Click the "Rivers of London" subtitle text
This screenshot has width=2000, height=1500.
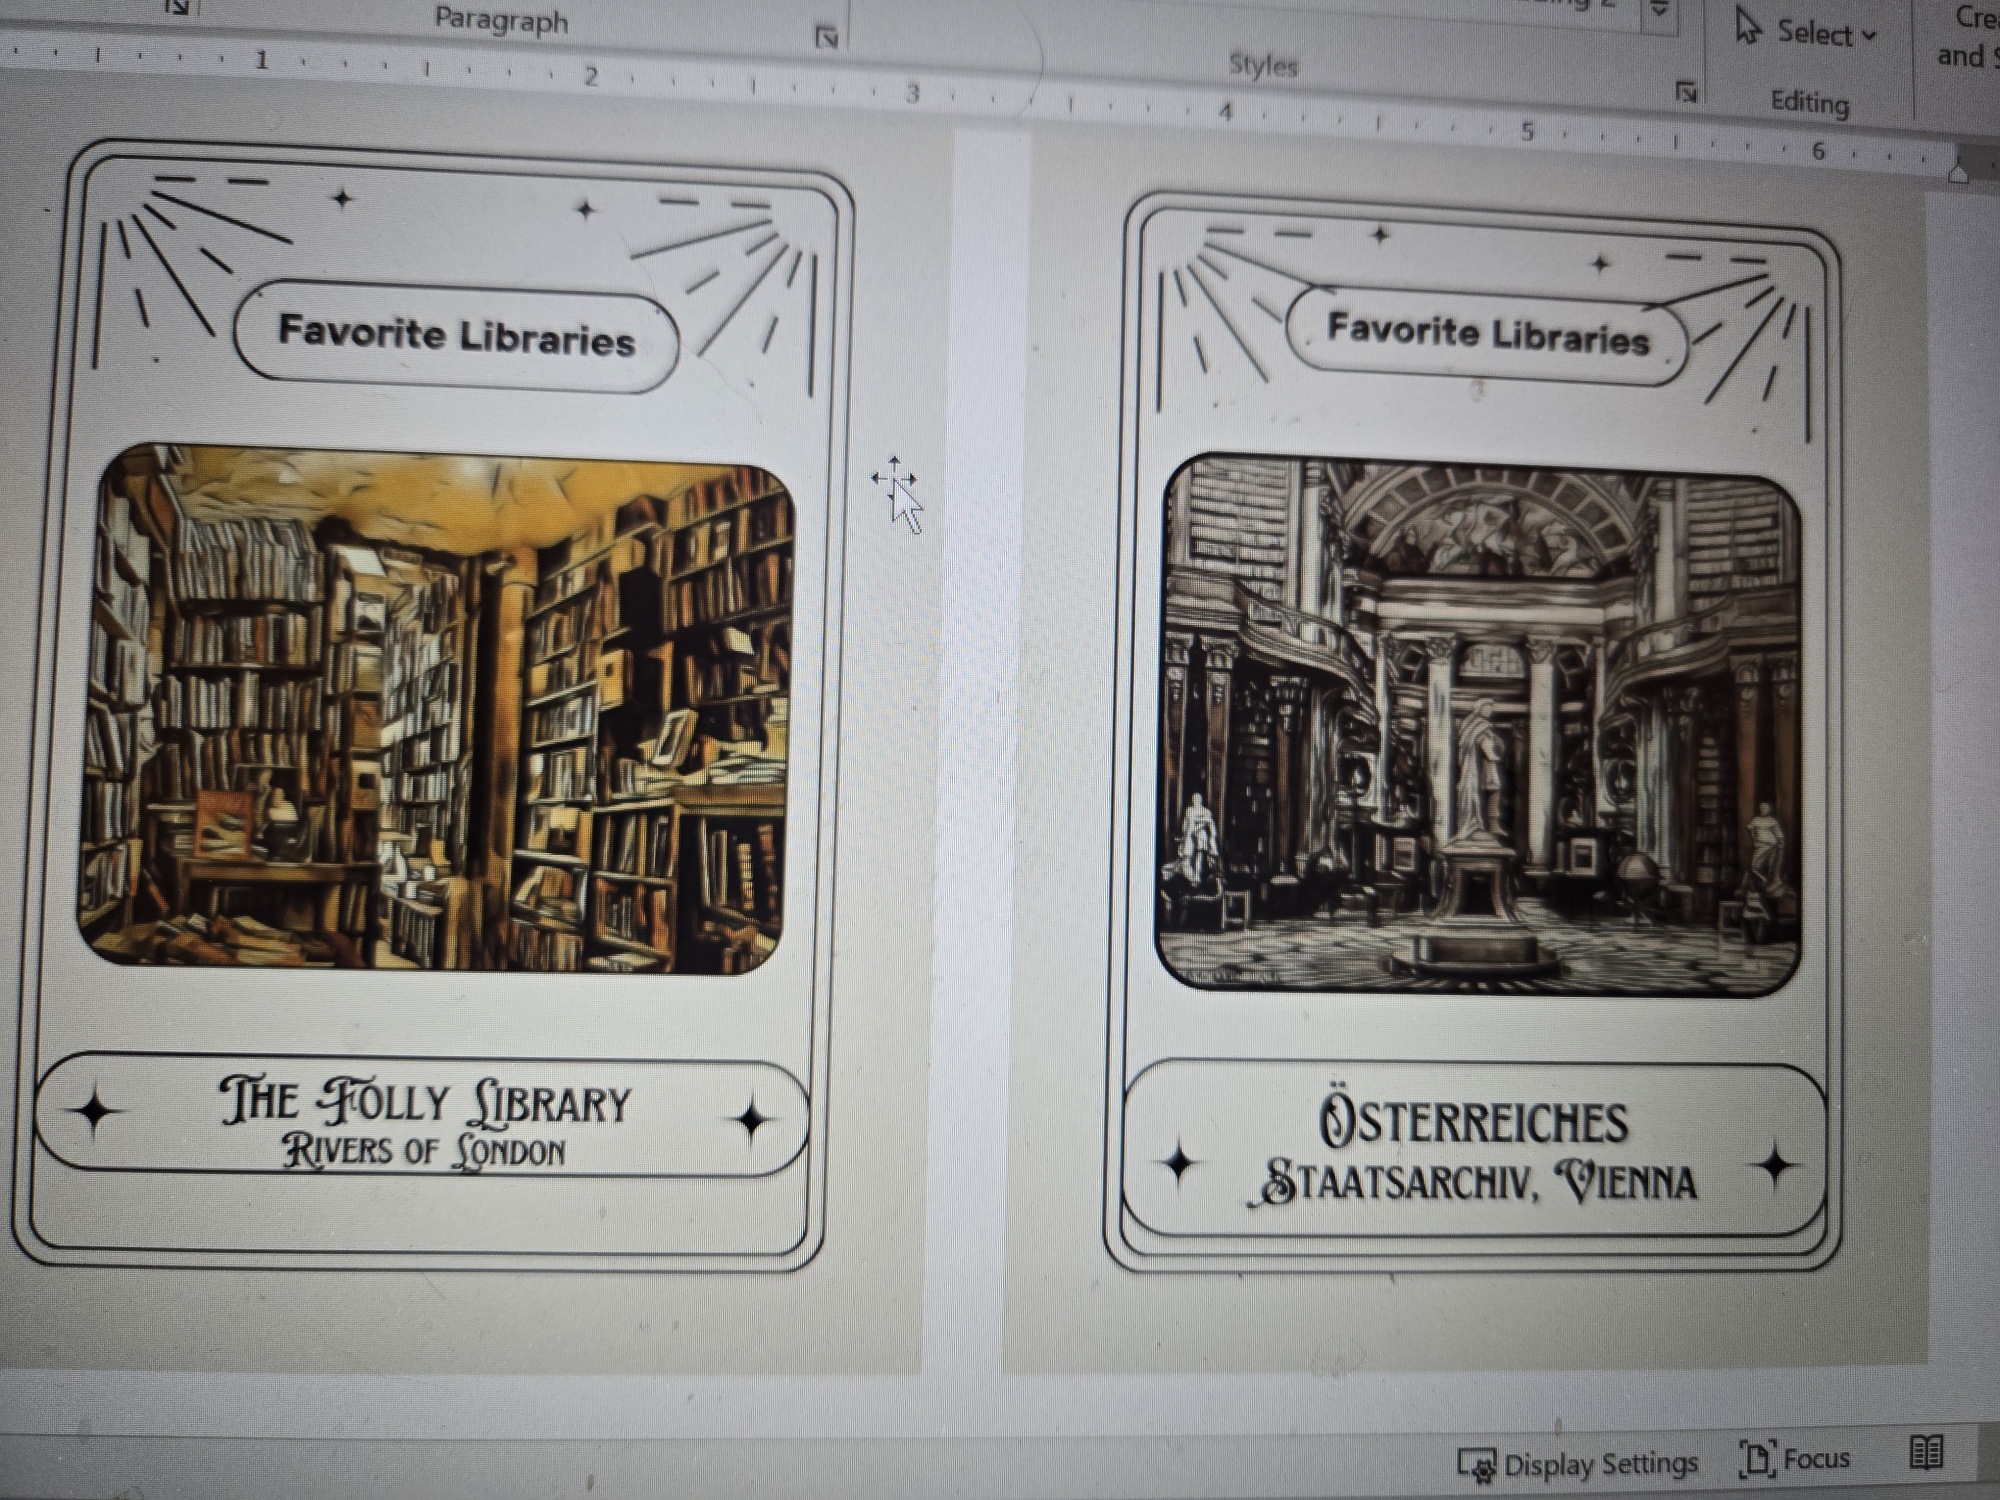424,1151
